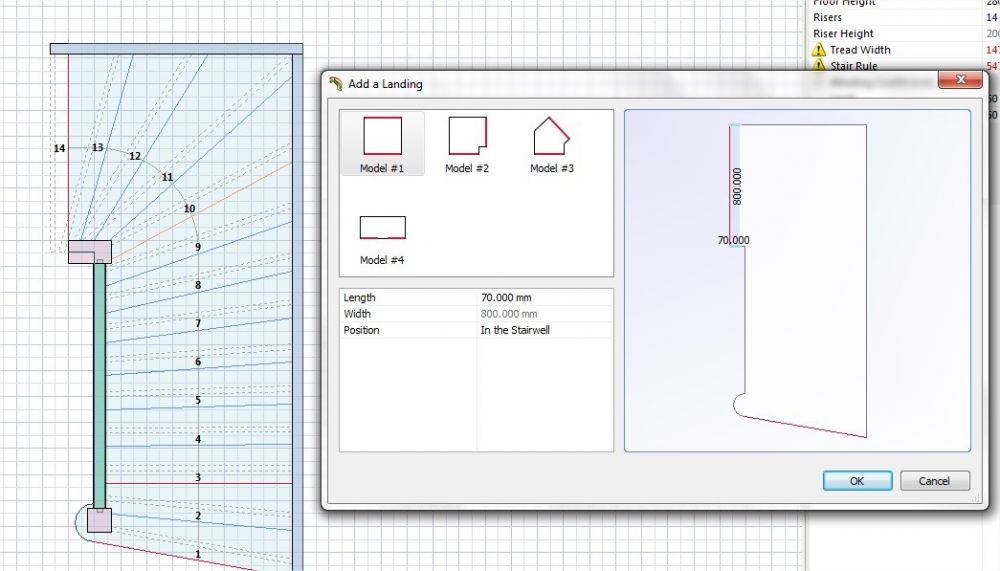1000x571 pixels.
Task: Click the 70.000 dimension in the preview
Action: 733,241
